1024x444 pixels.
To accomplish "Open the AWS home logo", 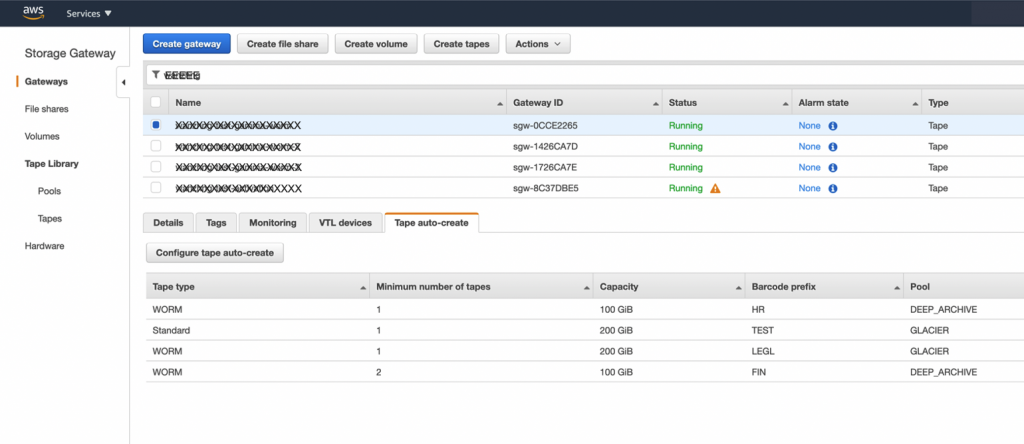I will click(33, 12).
